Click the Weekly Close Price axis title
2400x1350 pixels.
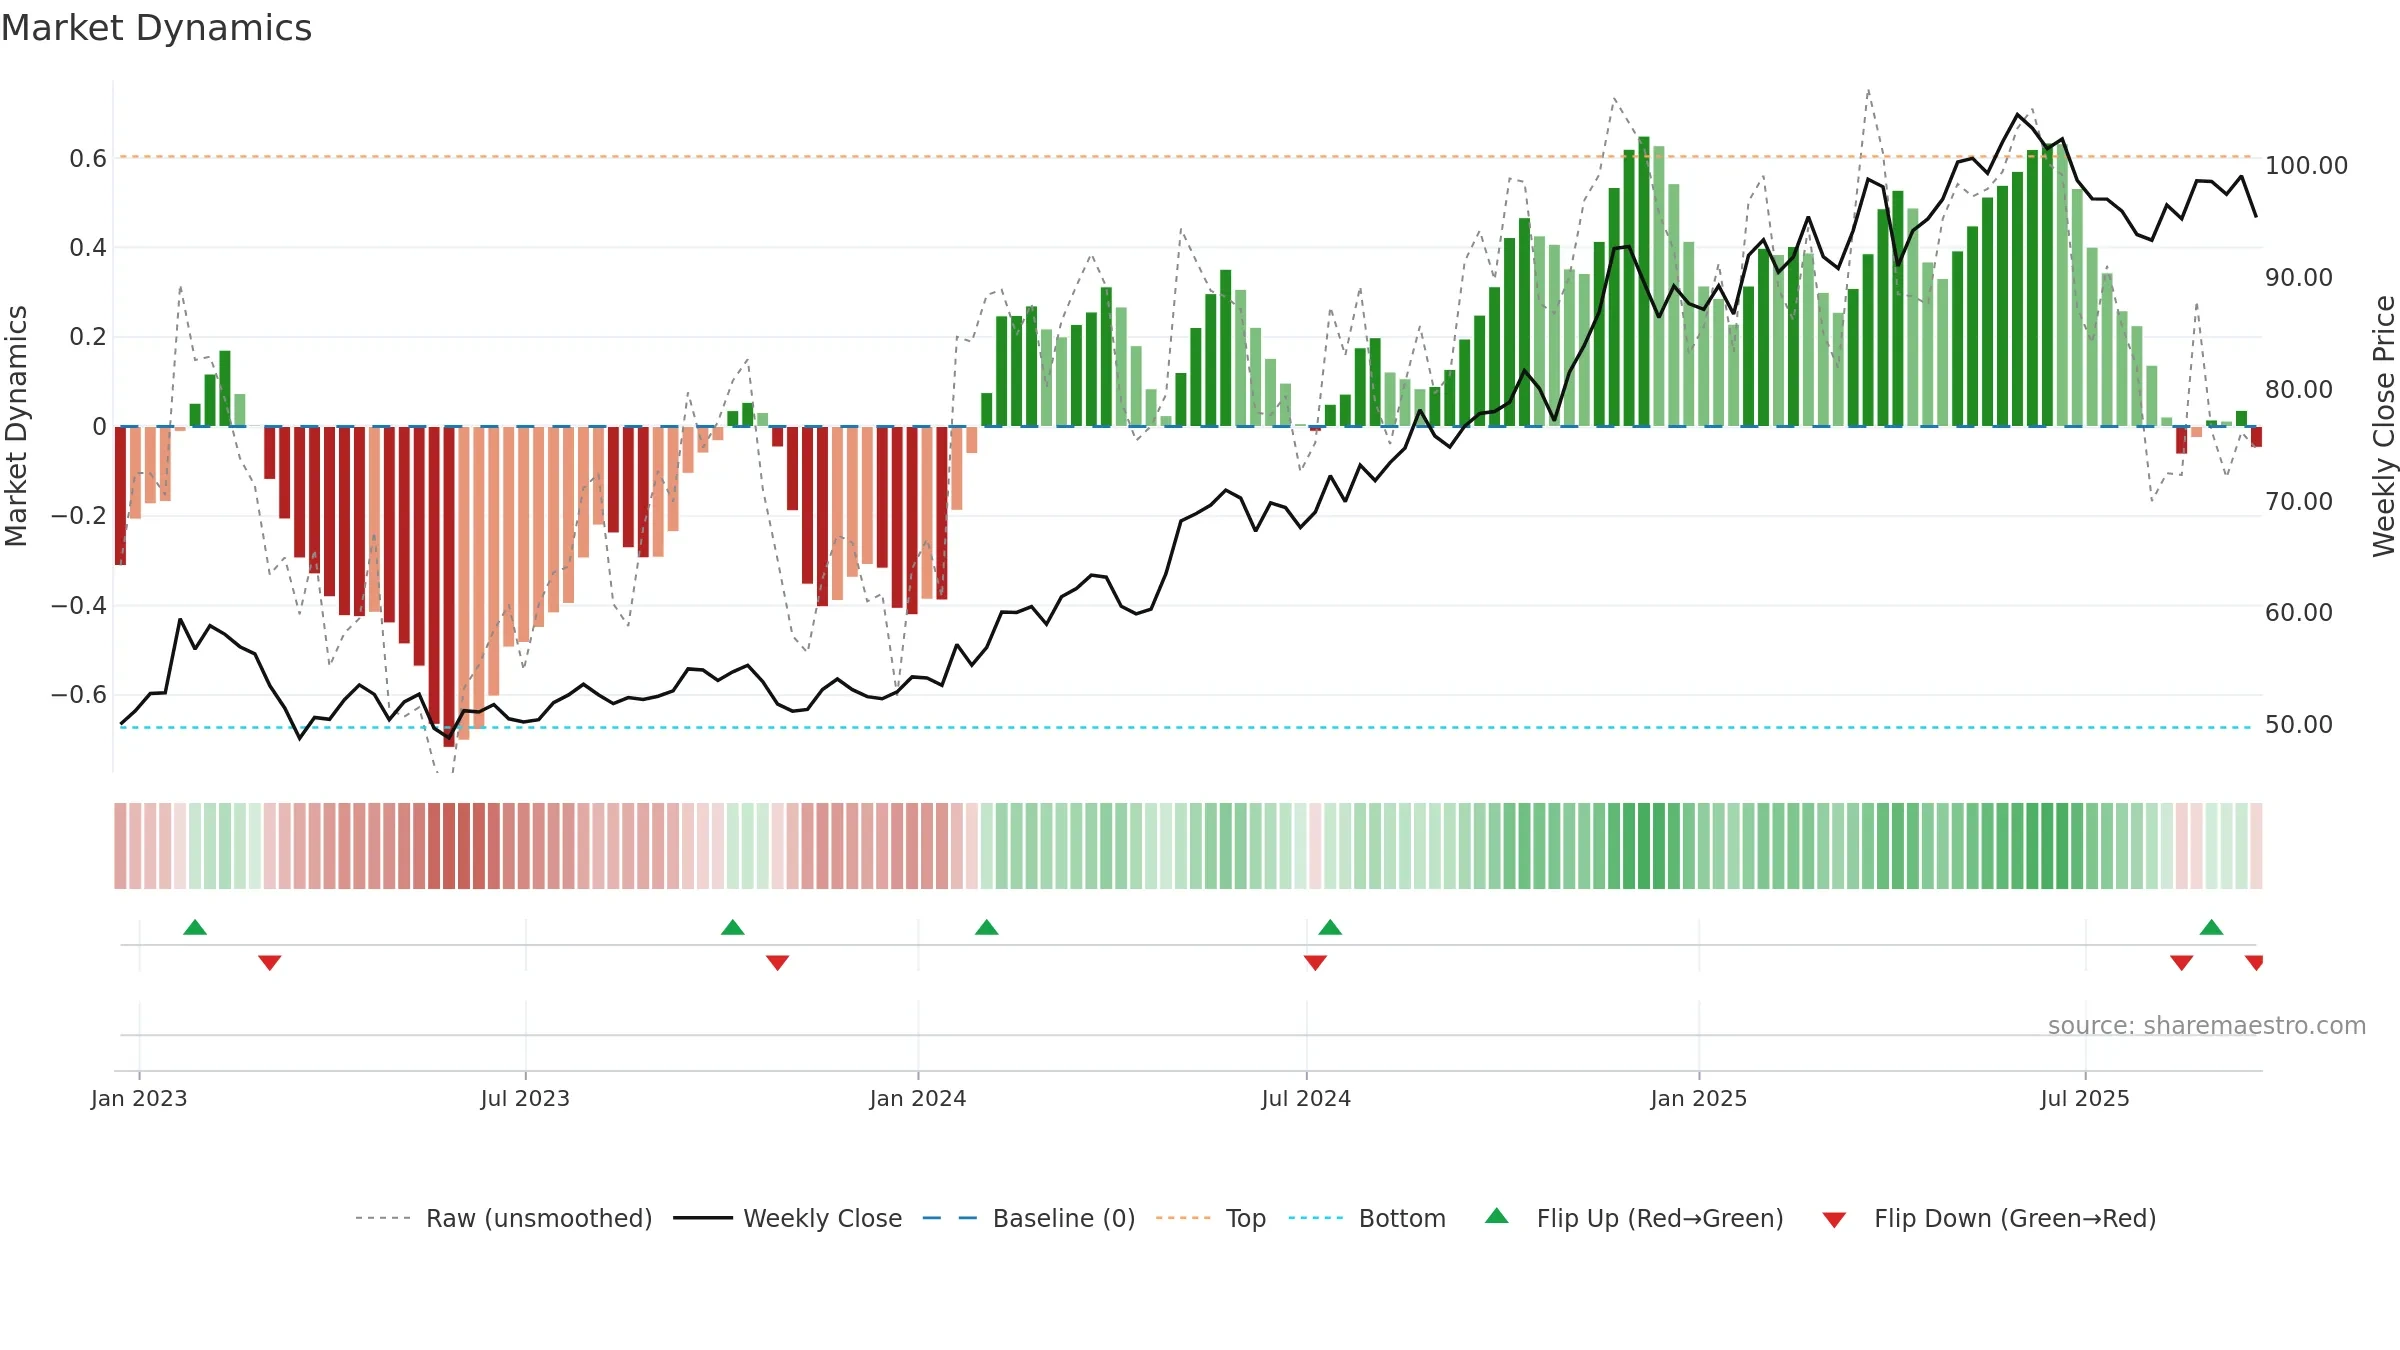(2384, 426)
